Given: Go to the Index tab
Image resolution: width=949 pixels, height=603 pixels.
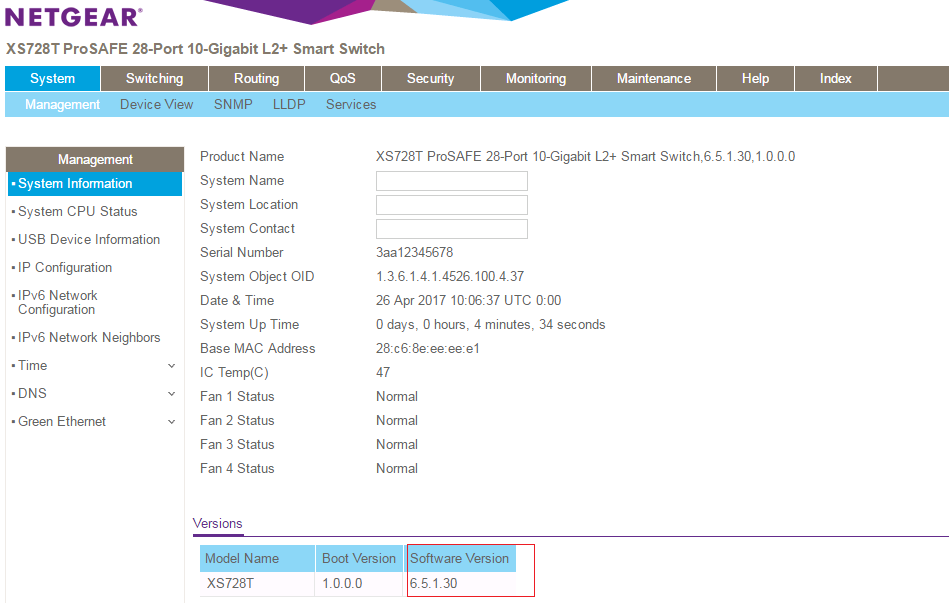Looking at the screenshot, I should [835, 79].
